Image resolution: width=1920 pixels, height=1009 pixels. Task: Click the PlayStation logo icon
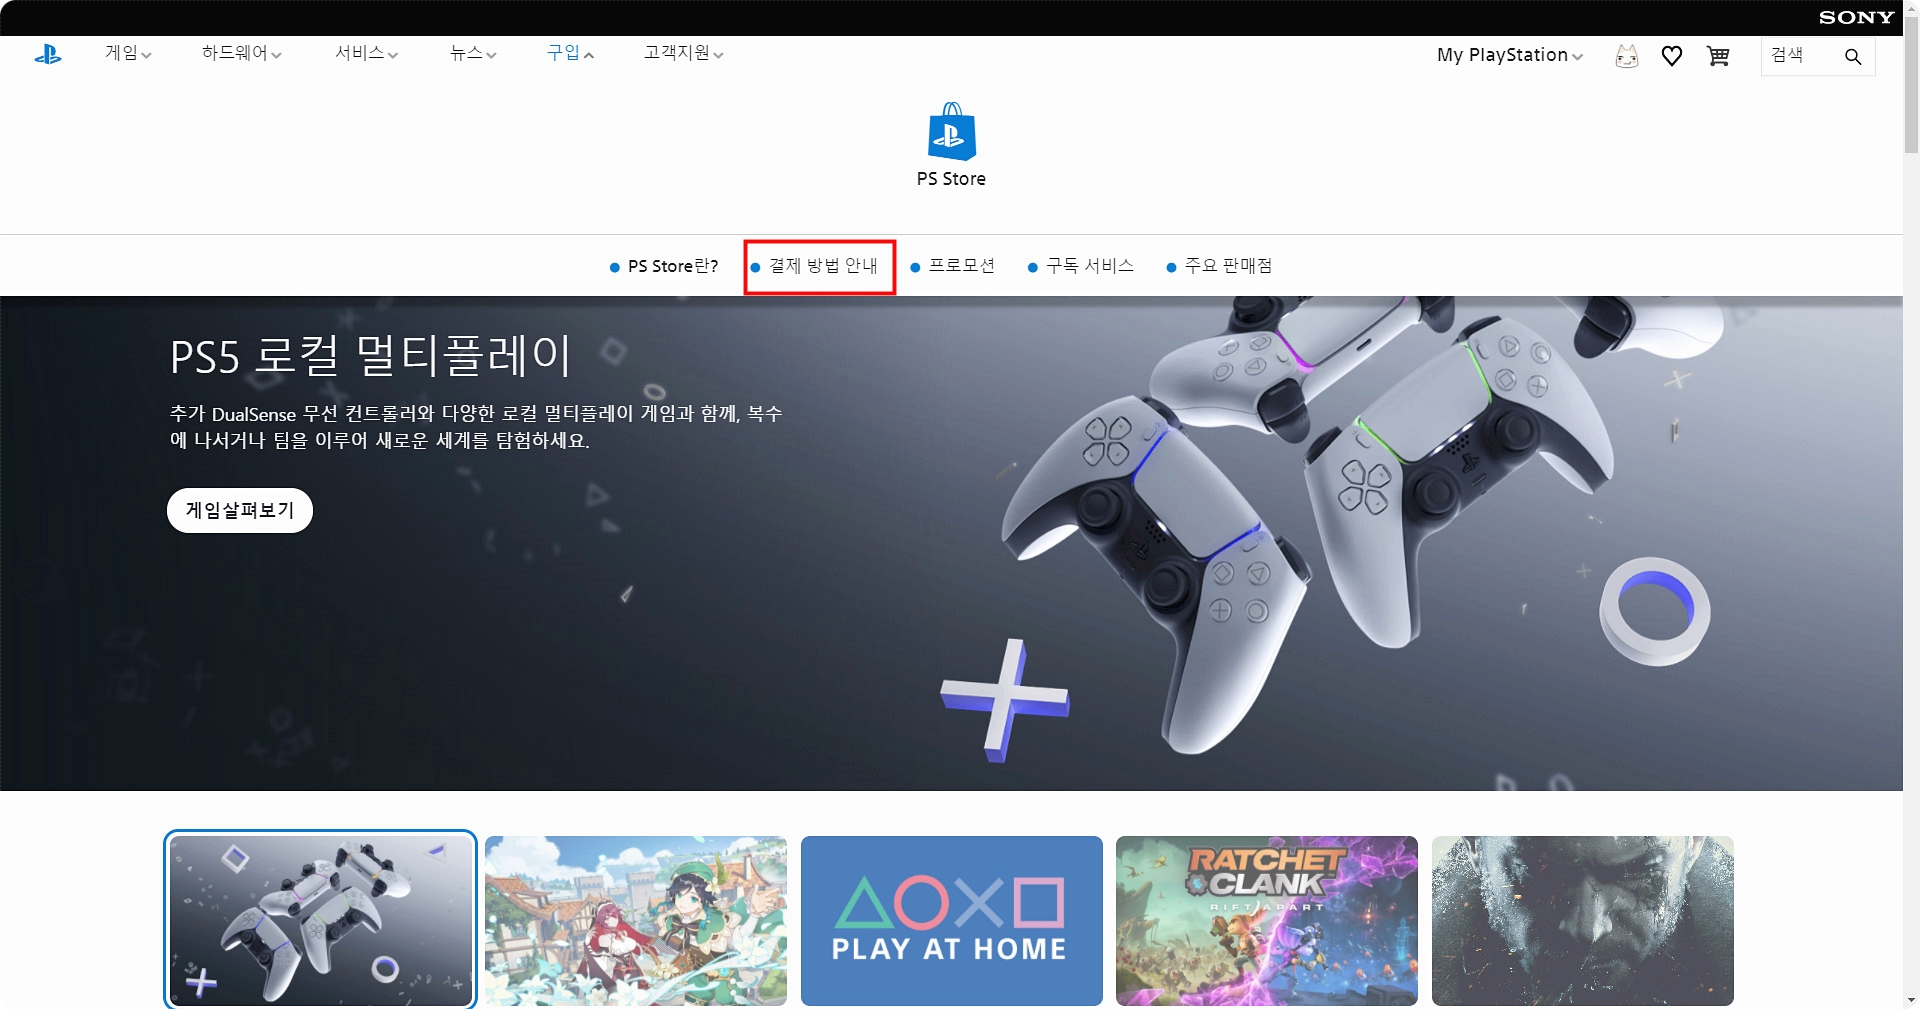(48, 54)
